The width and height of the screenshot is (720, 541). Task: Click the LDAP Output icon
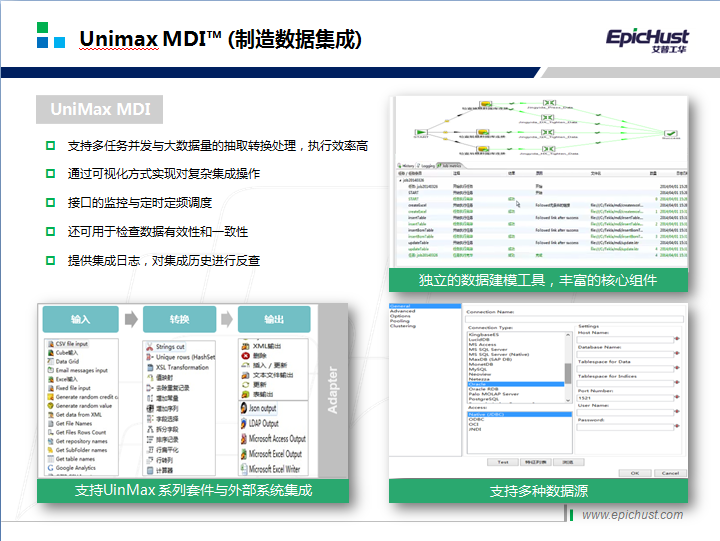tap(244, 423)
